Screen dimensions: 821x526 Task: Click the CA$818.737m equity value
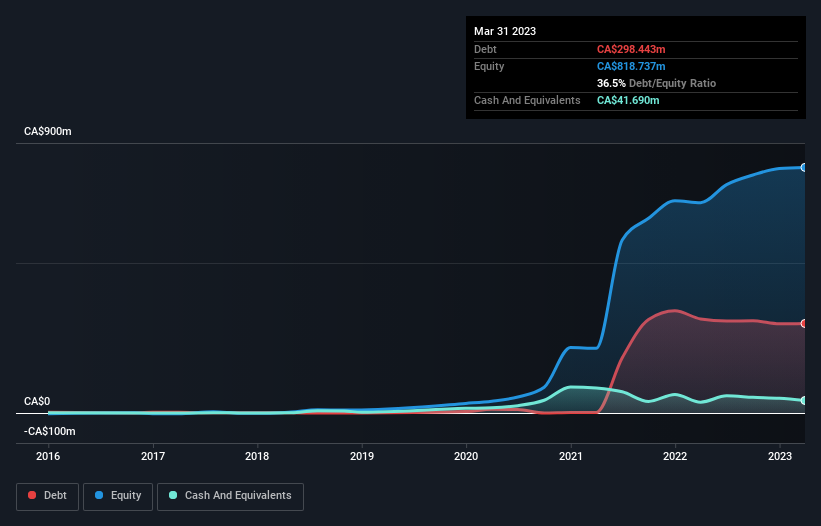[631, 66]
